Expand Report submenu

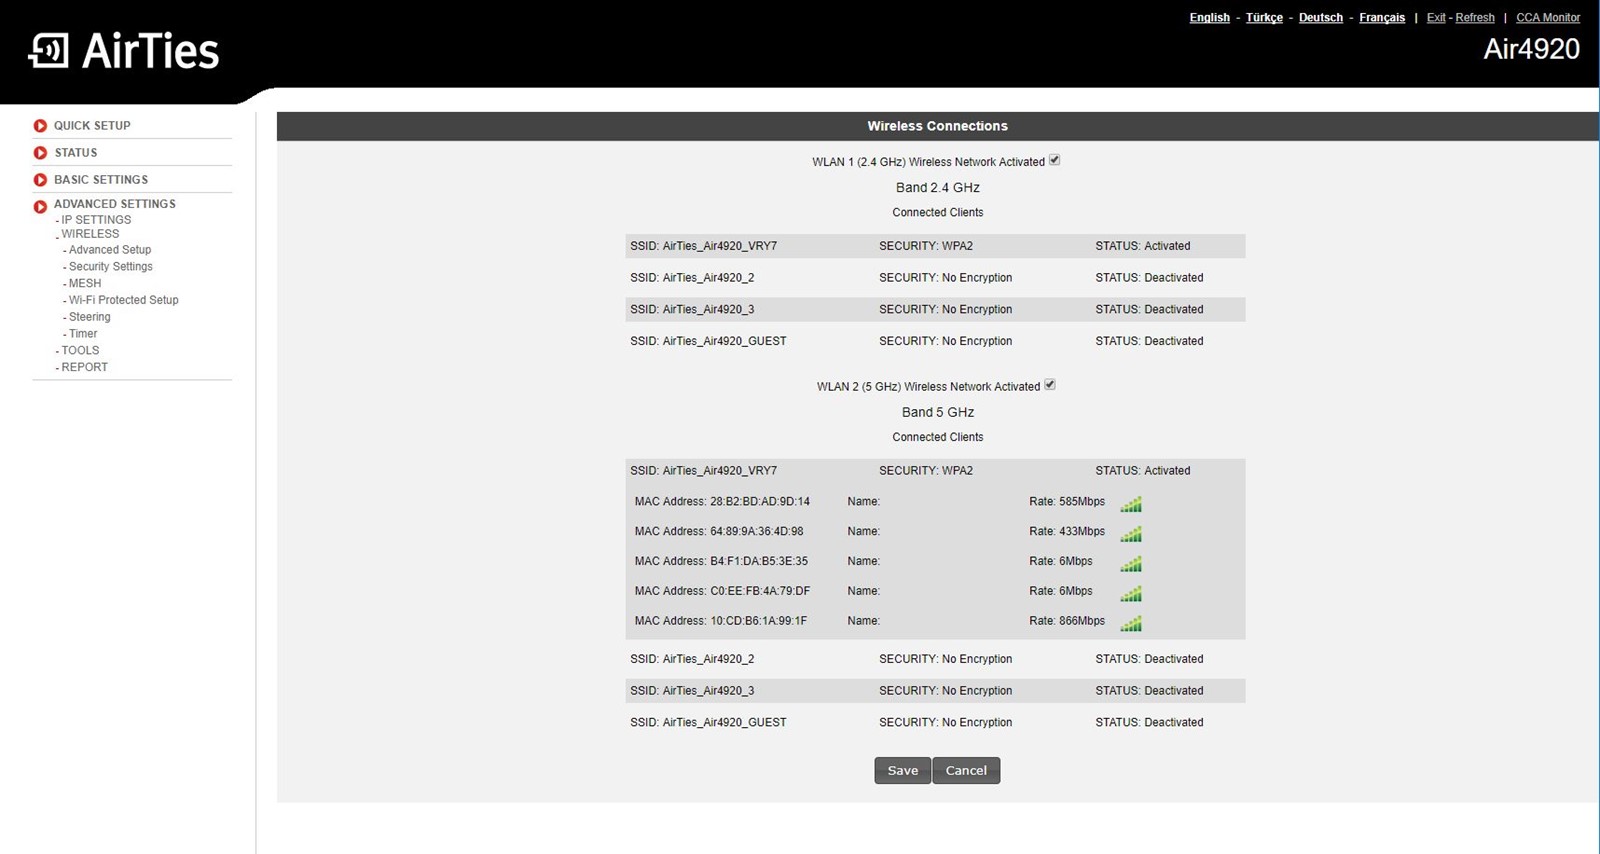[x=84, y=368]
